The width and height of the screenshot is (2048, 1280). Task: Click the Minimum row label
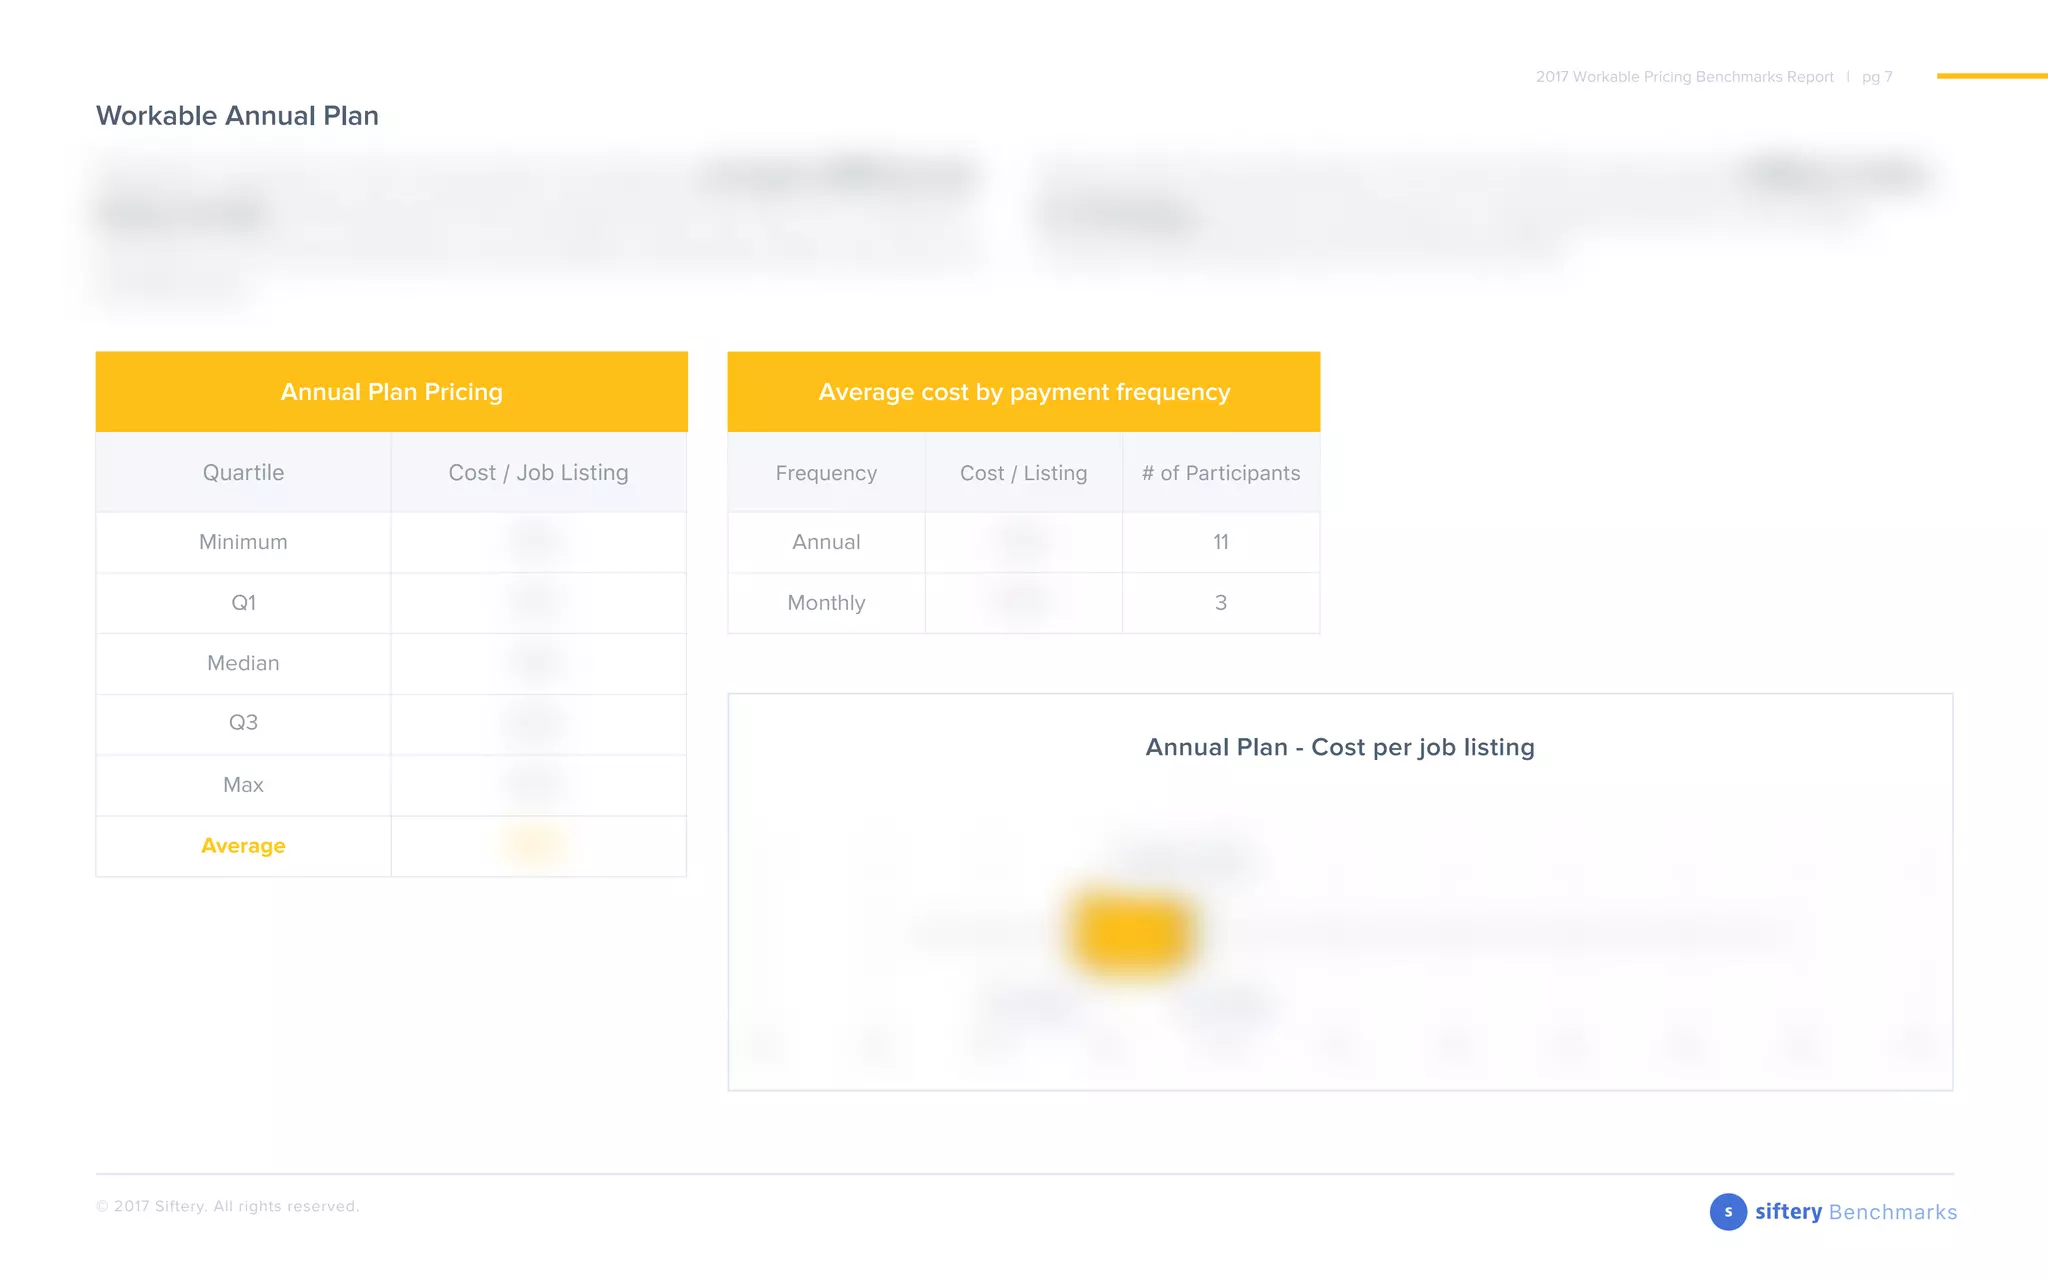[243, 542]
